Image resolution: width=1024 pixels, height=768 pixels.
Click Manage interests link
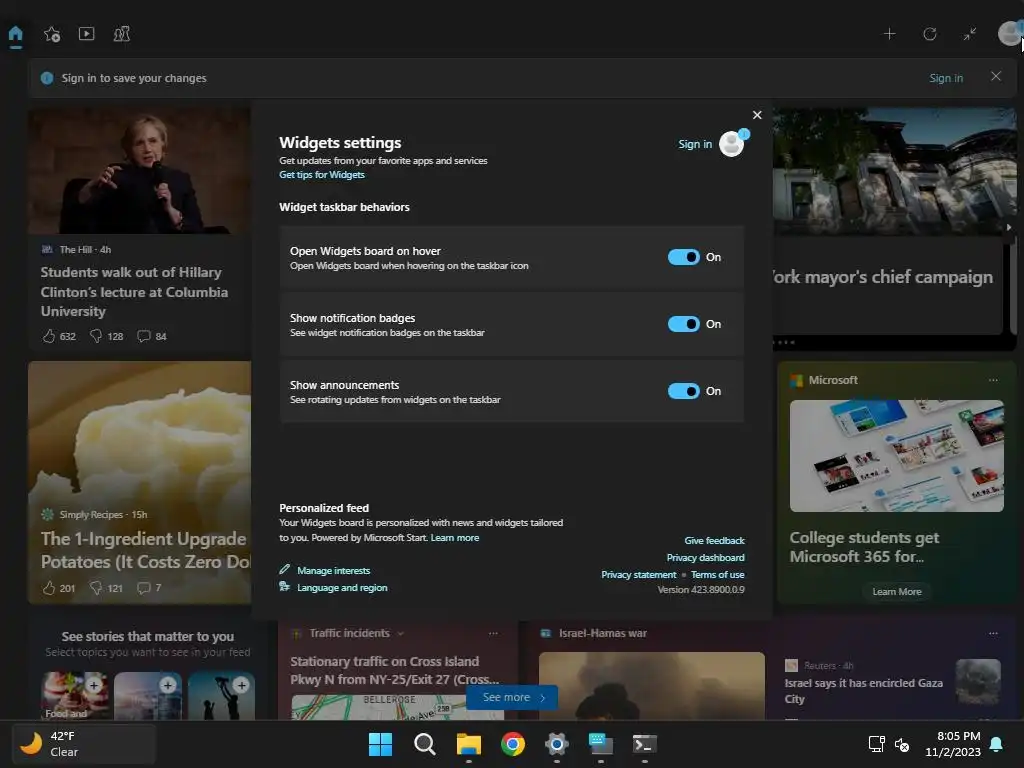pyautogui.click(x=333, y=571)
